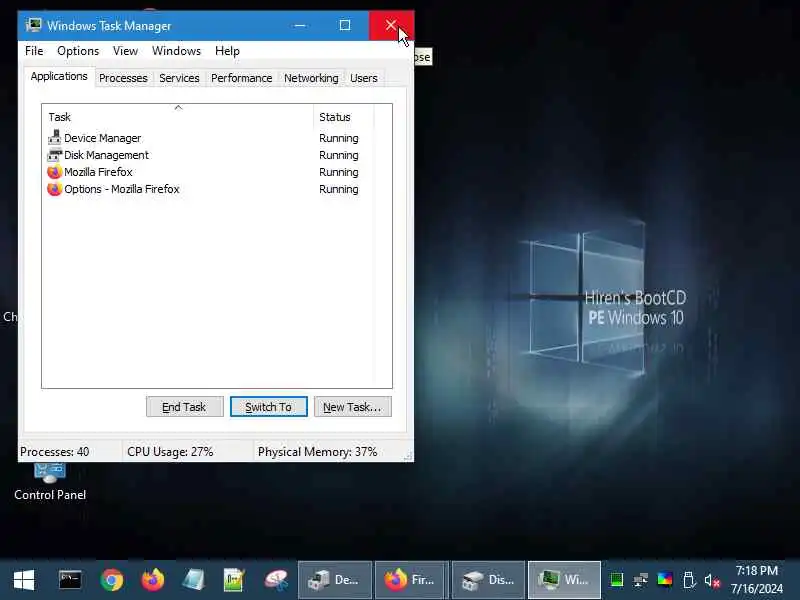800x600 pixels.
Task: Click the Device Manager task icon
Action: 55,138
